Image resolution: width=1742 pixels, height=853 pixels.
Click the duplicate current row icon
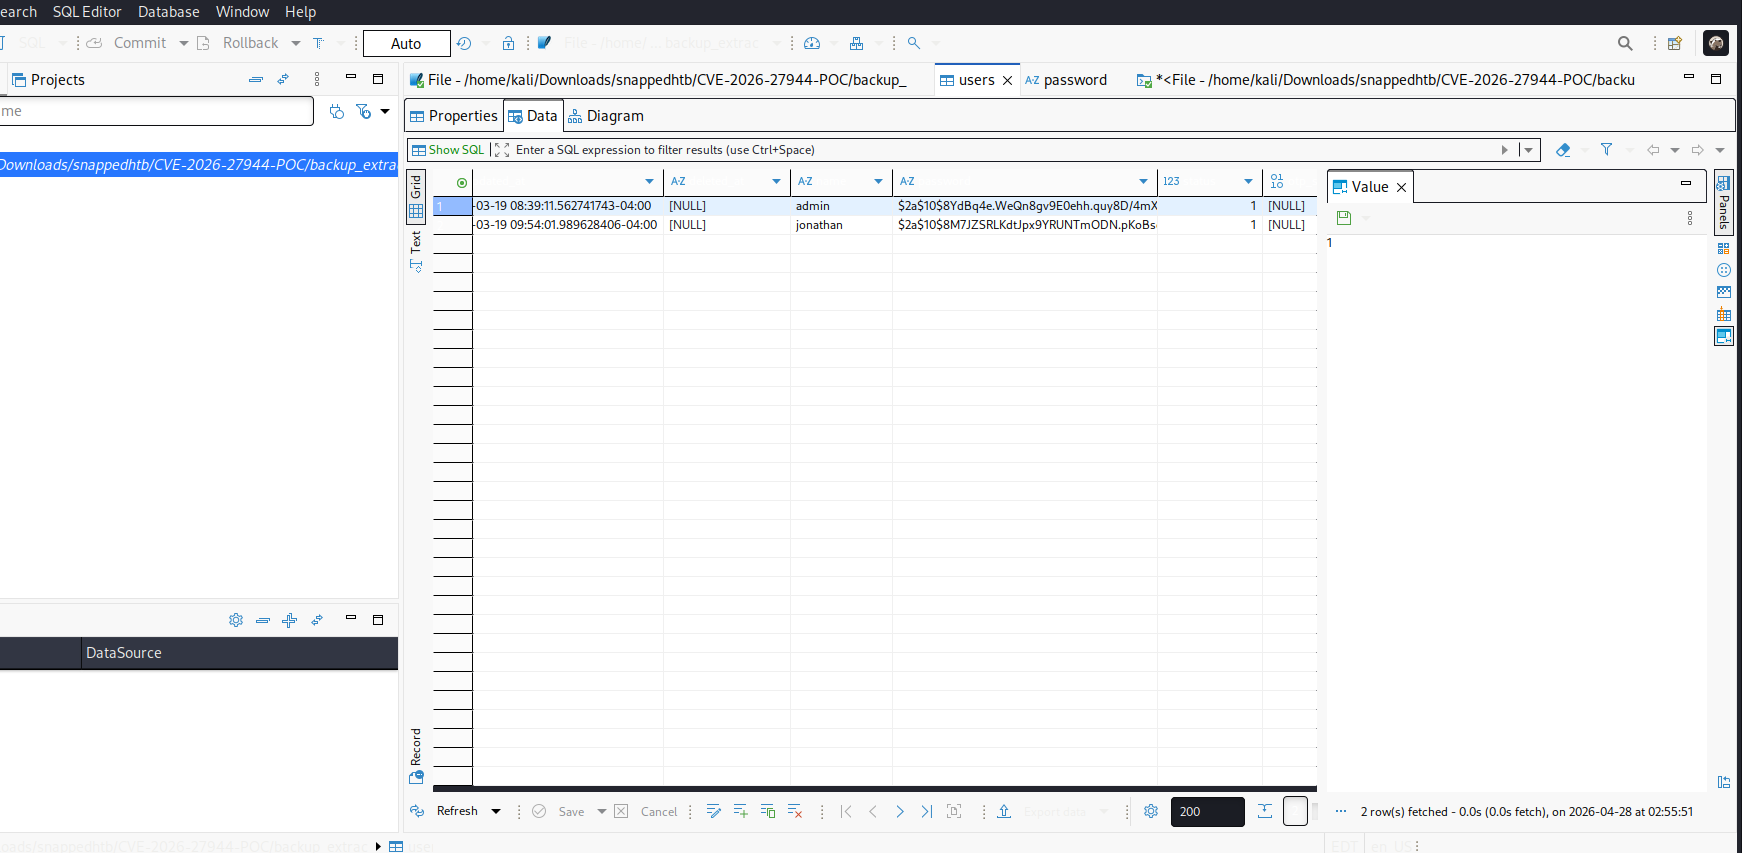(768, 811)
